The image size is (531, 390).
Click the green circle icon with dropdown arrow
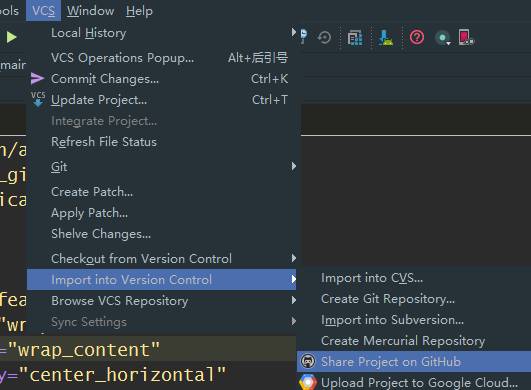[443, 38]
